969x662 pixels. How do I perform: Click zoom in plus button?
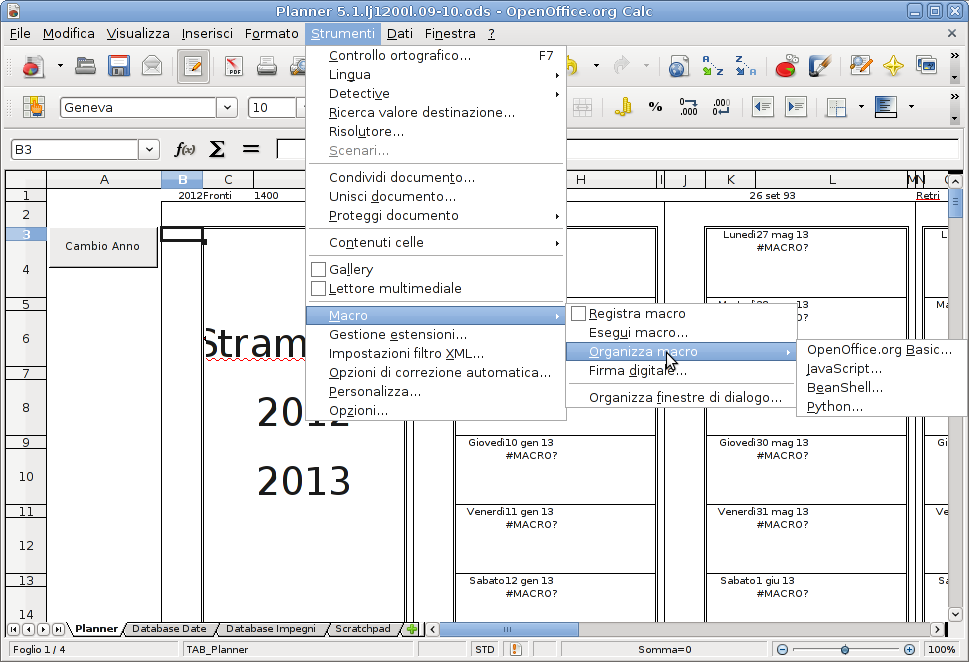[909, 650]
